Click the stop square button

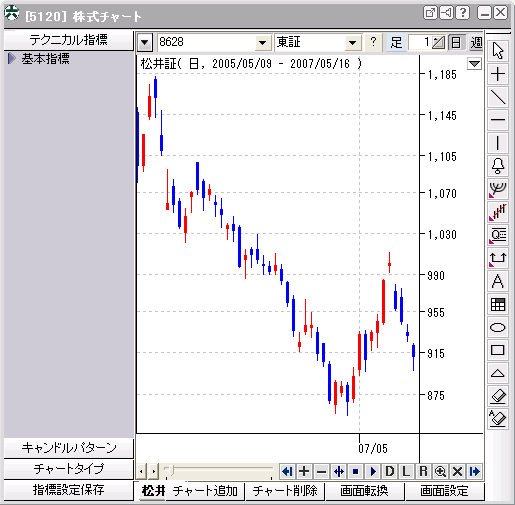point(355,471)
